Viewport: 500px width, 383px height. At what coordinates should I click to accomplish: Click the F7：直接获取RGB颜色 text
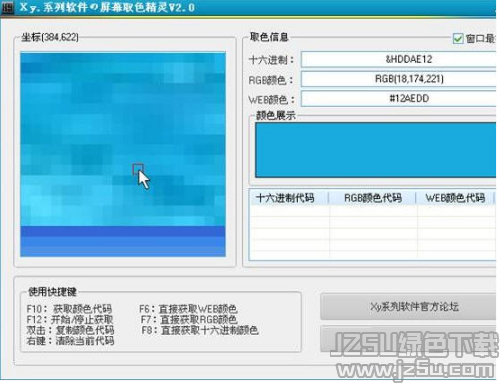[189, 320]
